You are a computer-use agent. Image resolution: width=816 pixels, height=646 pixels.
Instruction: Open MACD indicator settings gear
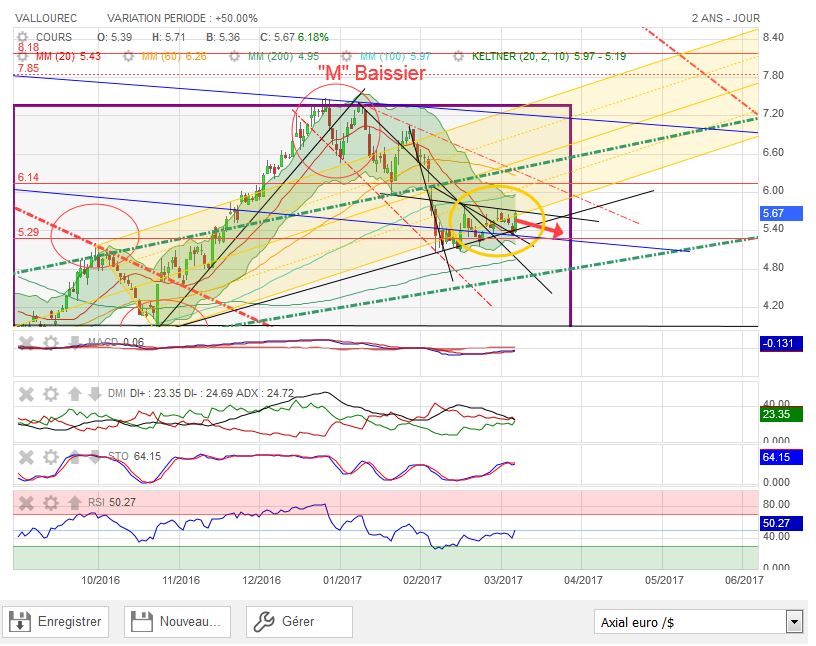[x=50, y=343]
